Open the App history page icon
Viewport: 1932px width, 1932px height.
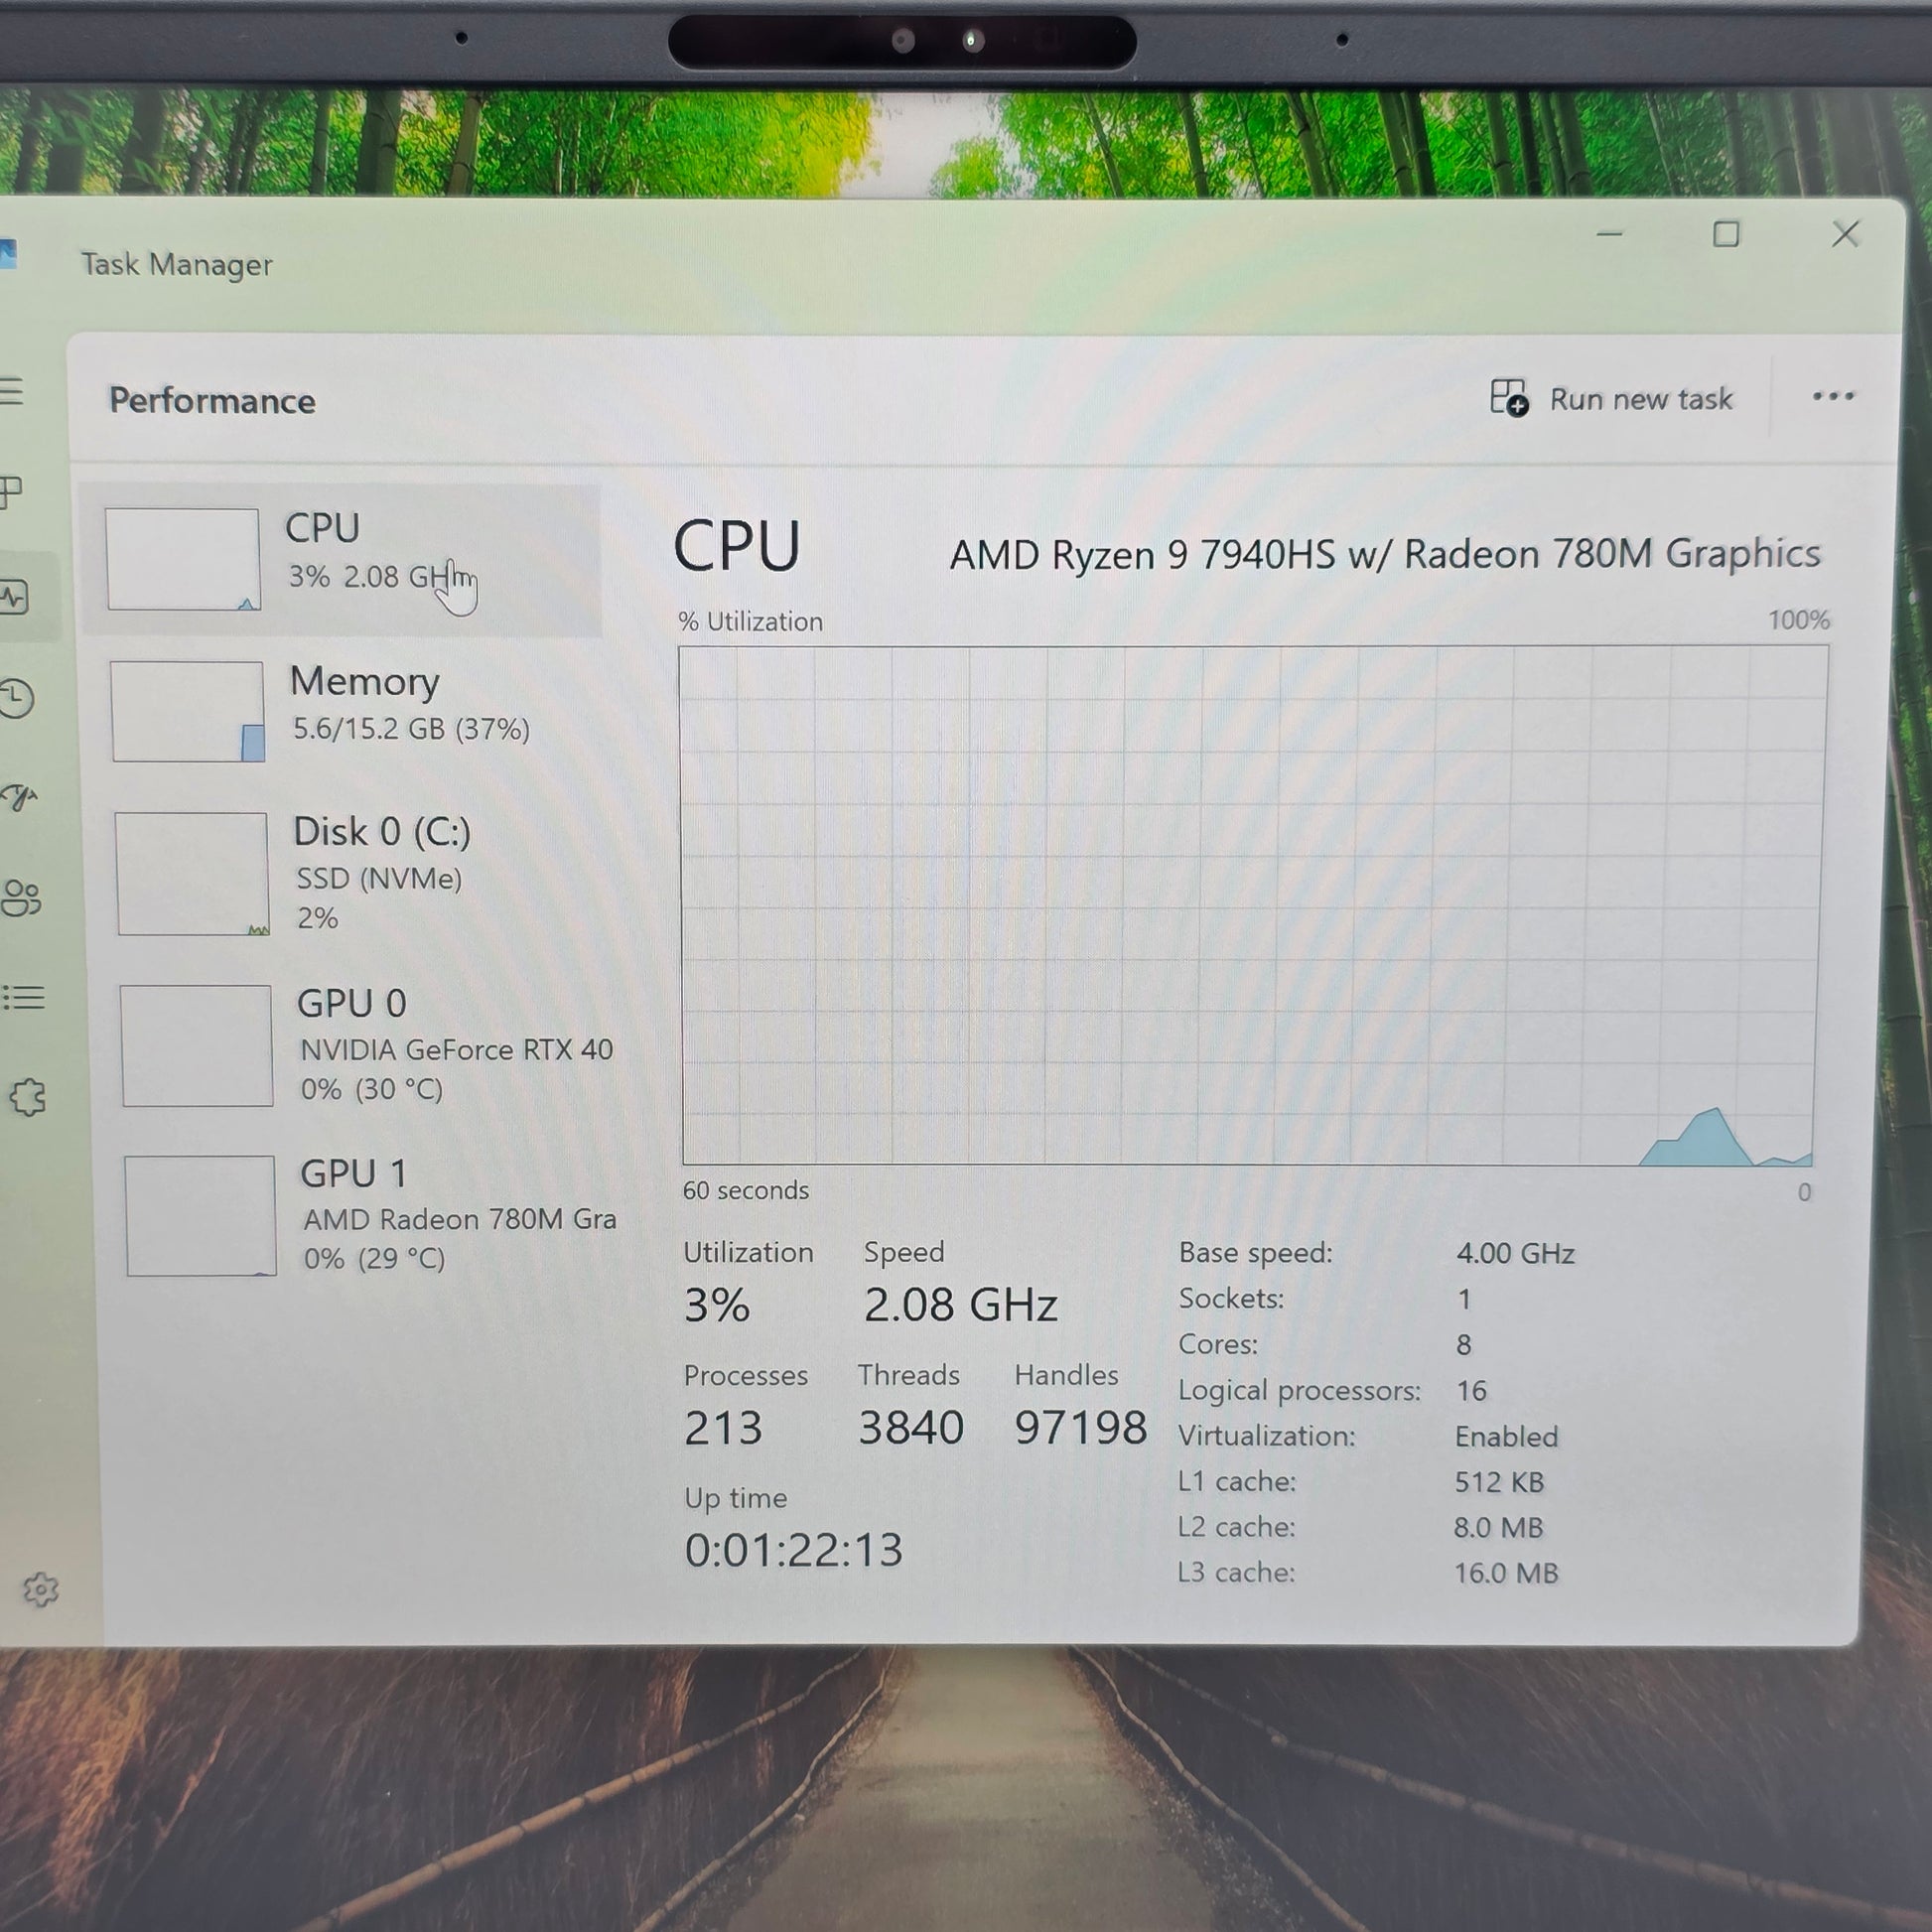(18, 698)
